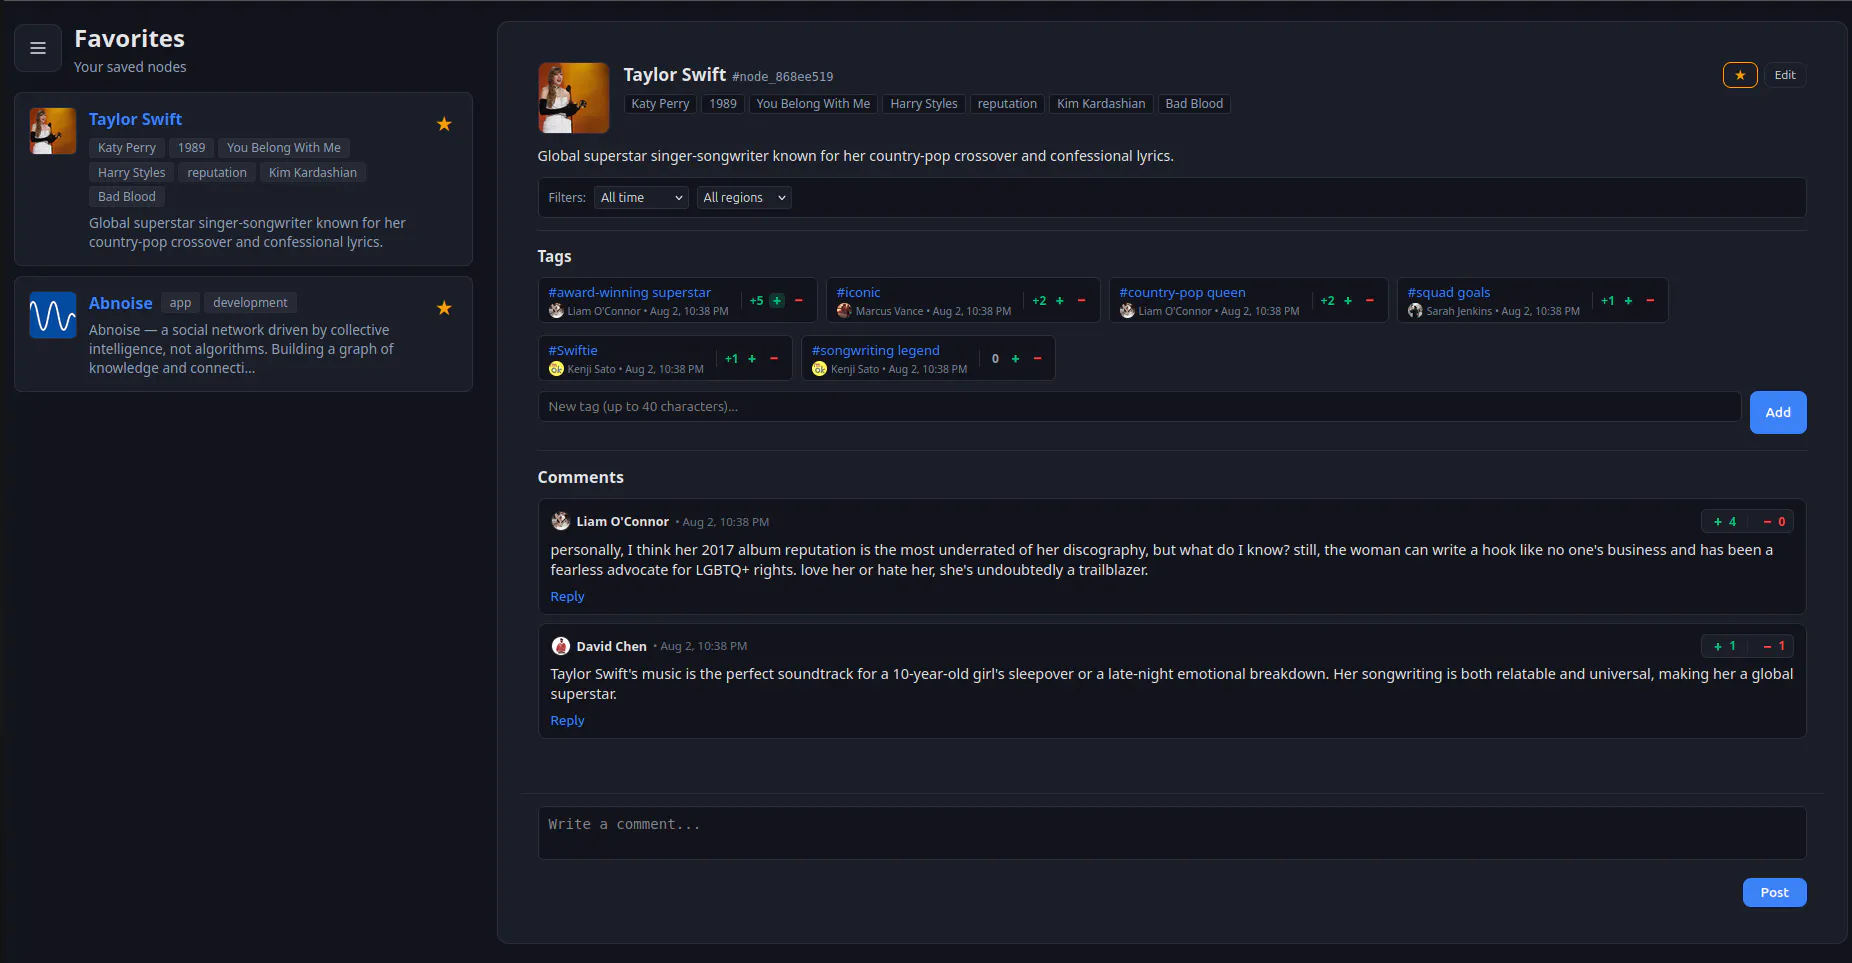
Task: Open the hamburger menu beside Favorites
Action: coord(38,48)
